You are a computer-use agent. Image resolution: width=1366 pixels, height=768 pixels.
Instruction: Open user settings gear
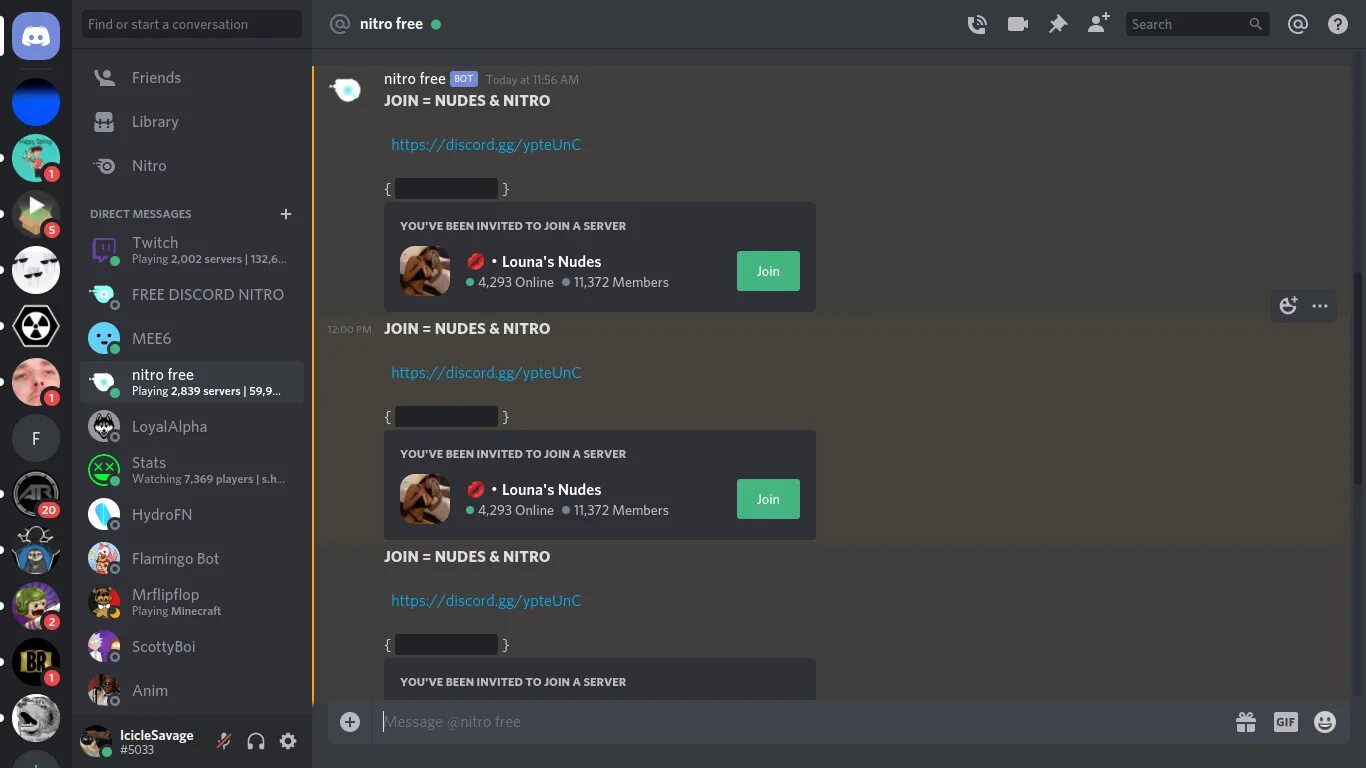[288, 741]
